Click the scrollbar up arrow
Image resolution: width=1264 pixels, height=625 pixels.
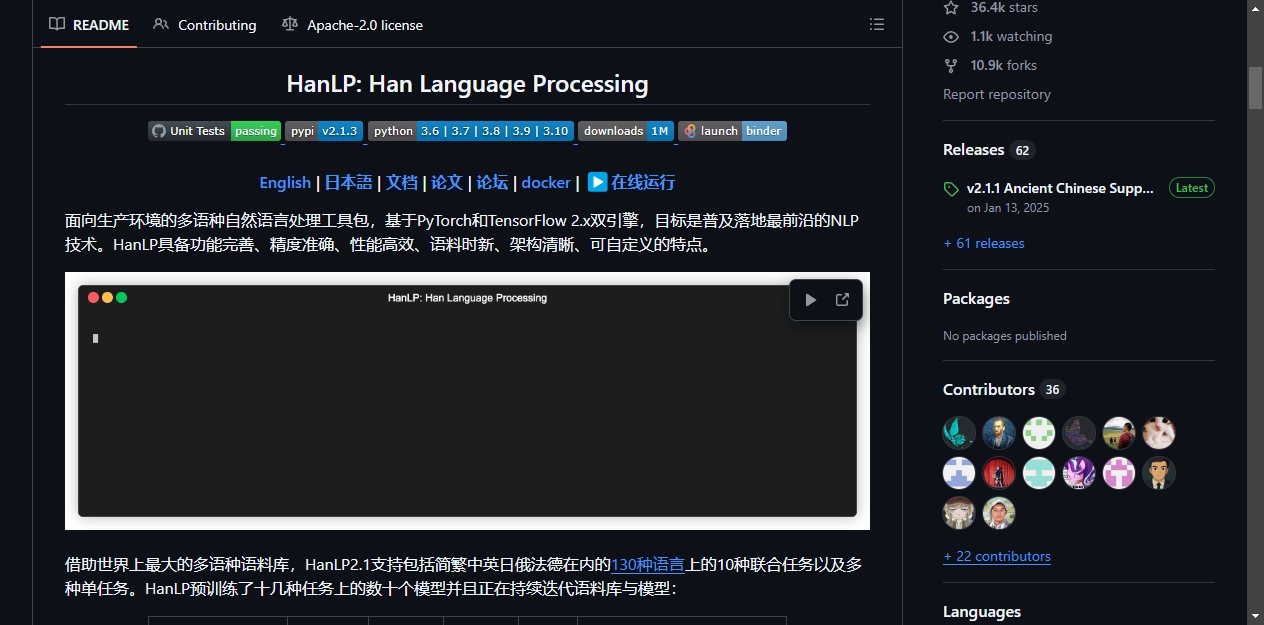pos(1255,8)
